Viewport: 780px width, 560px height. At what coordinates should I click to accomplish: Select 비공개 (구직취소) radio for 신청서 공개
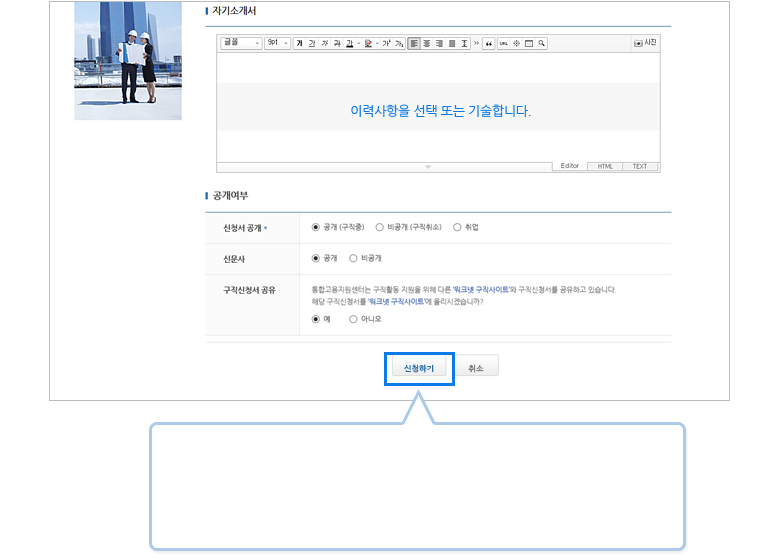click(379, 227)
